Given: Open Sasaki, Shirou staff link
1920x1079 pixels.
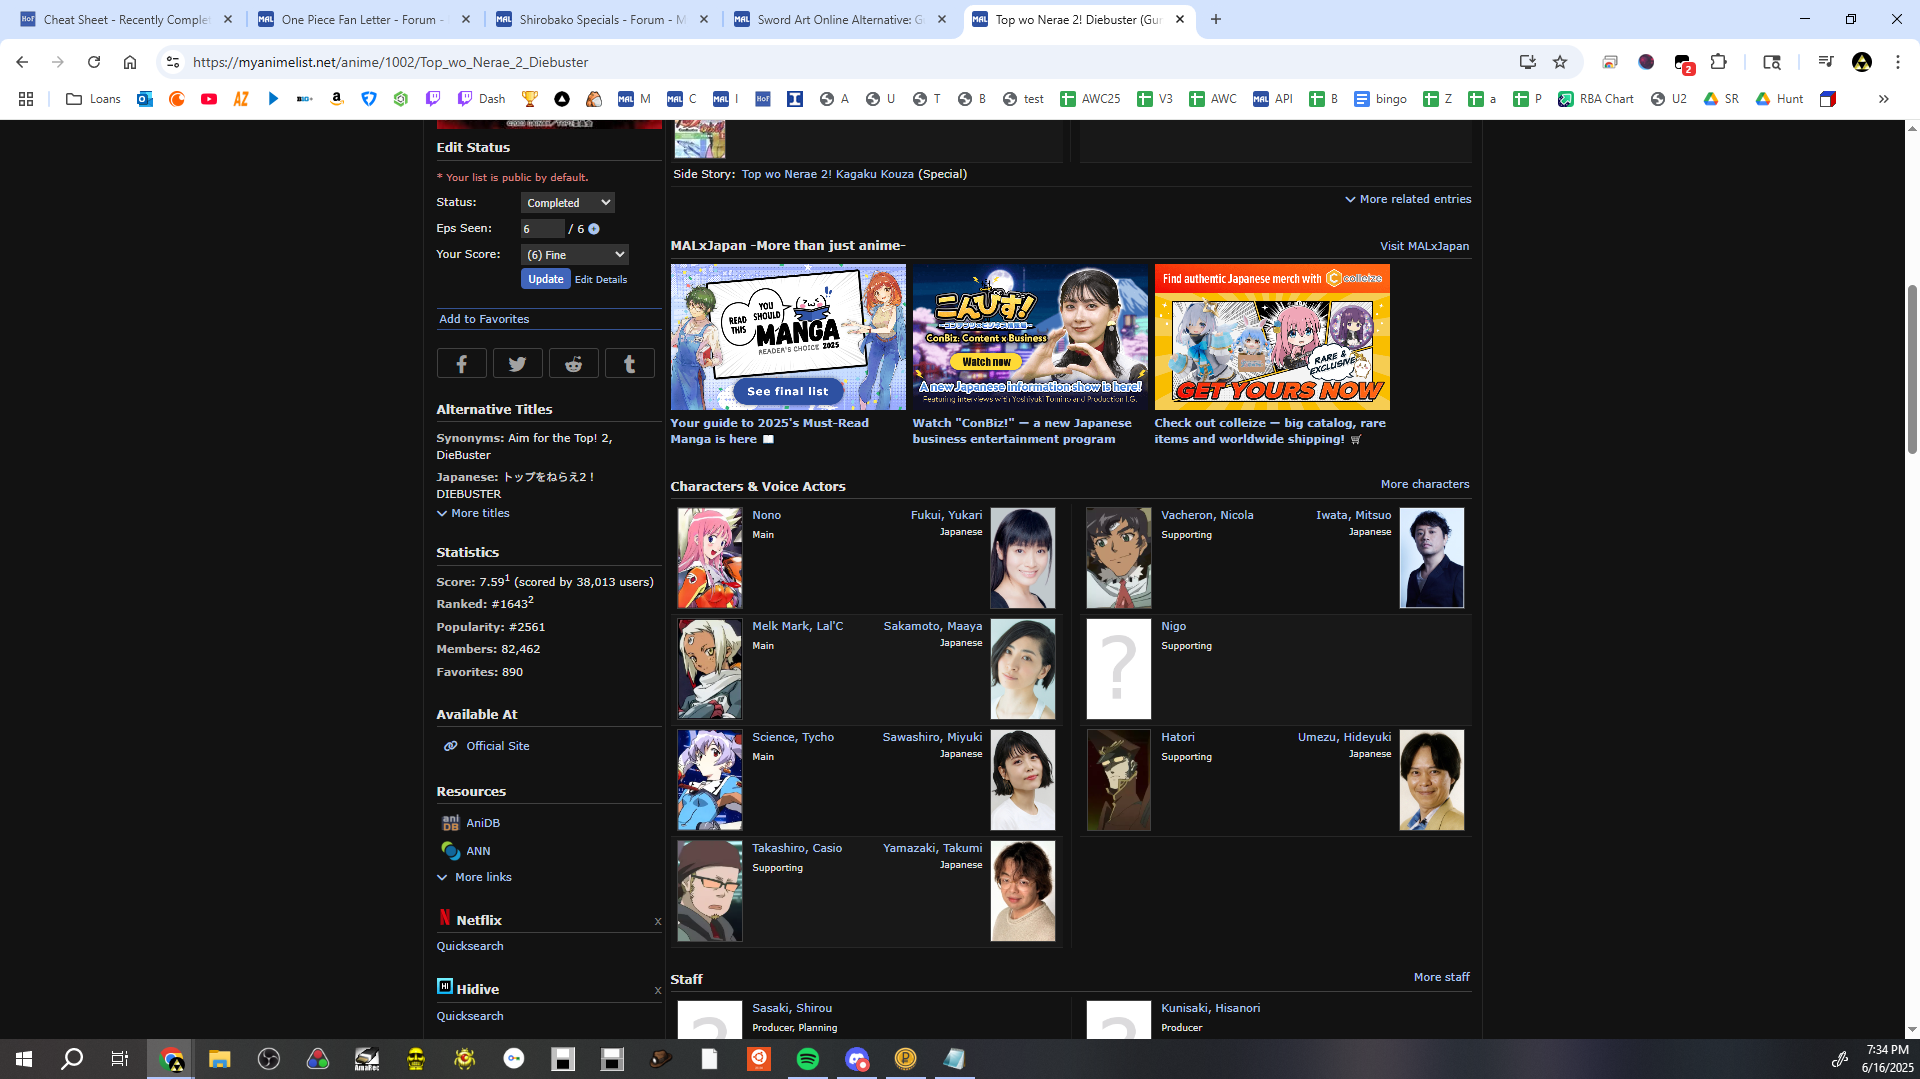Looking at the screenshot, I should click(x=792, y=1008).
